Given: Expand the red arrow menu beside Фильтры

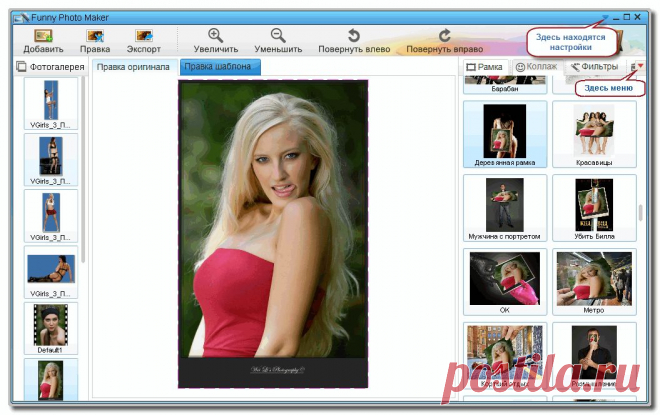Looking at the screenshot, I should point(640,66).
